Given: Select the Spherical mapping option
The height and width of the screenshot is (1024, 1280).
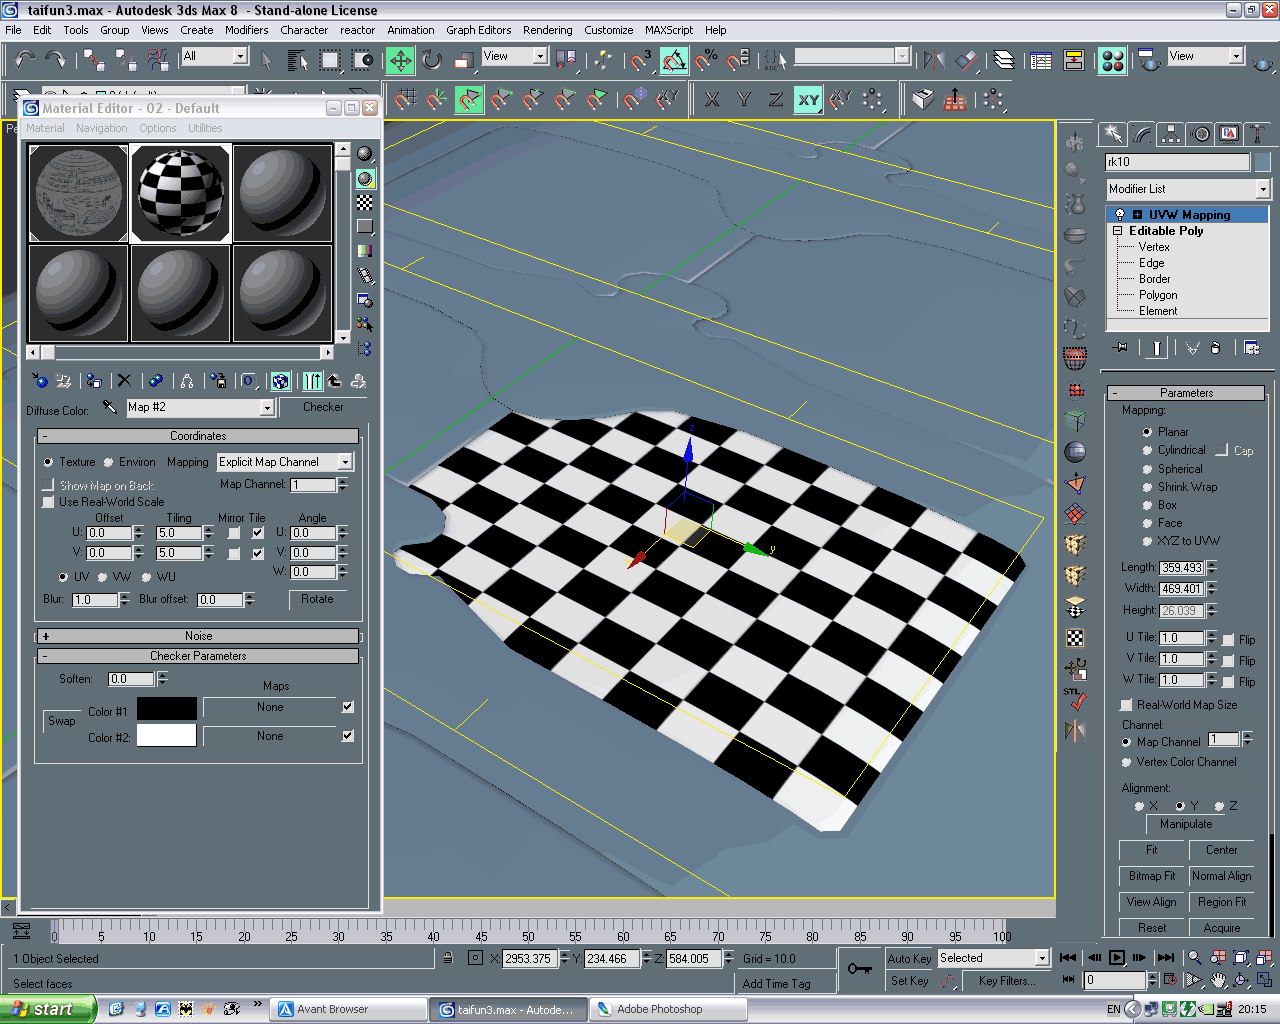Looking at the screenshot, I should (x=1148, y=469).
